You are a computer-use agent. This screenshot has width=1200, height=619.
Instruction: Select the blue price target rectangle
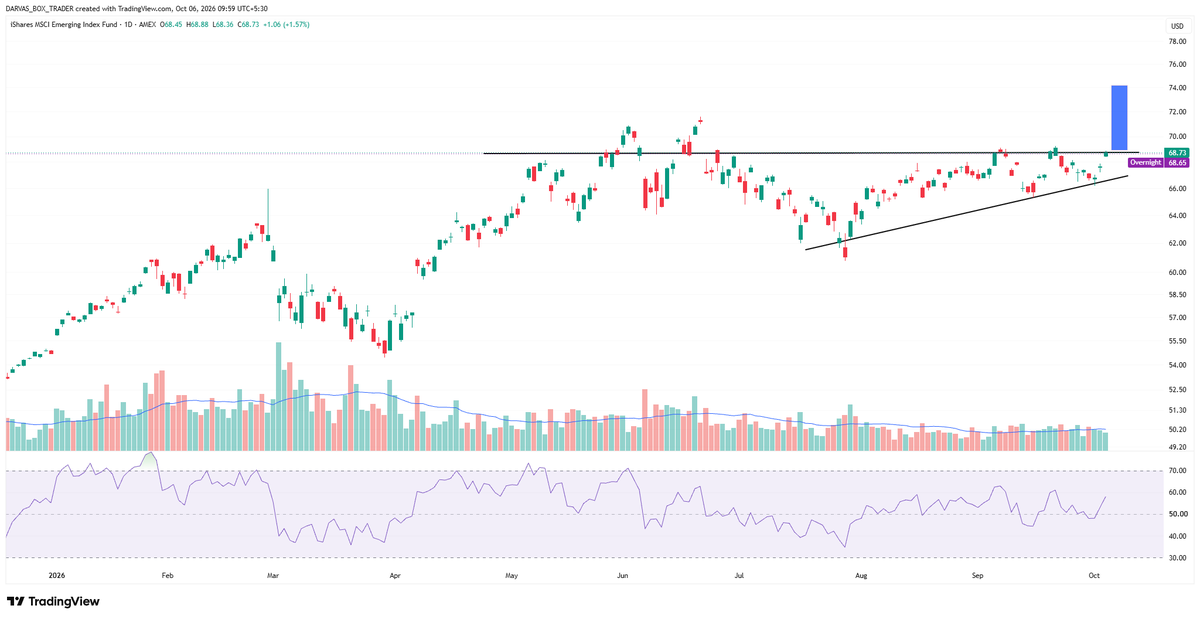point(1119,118)
